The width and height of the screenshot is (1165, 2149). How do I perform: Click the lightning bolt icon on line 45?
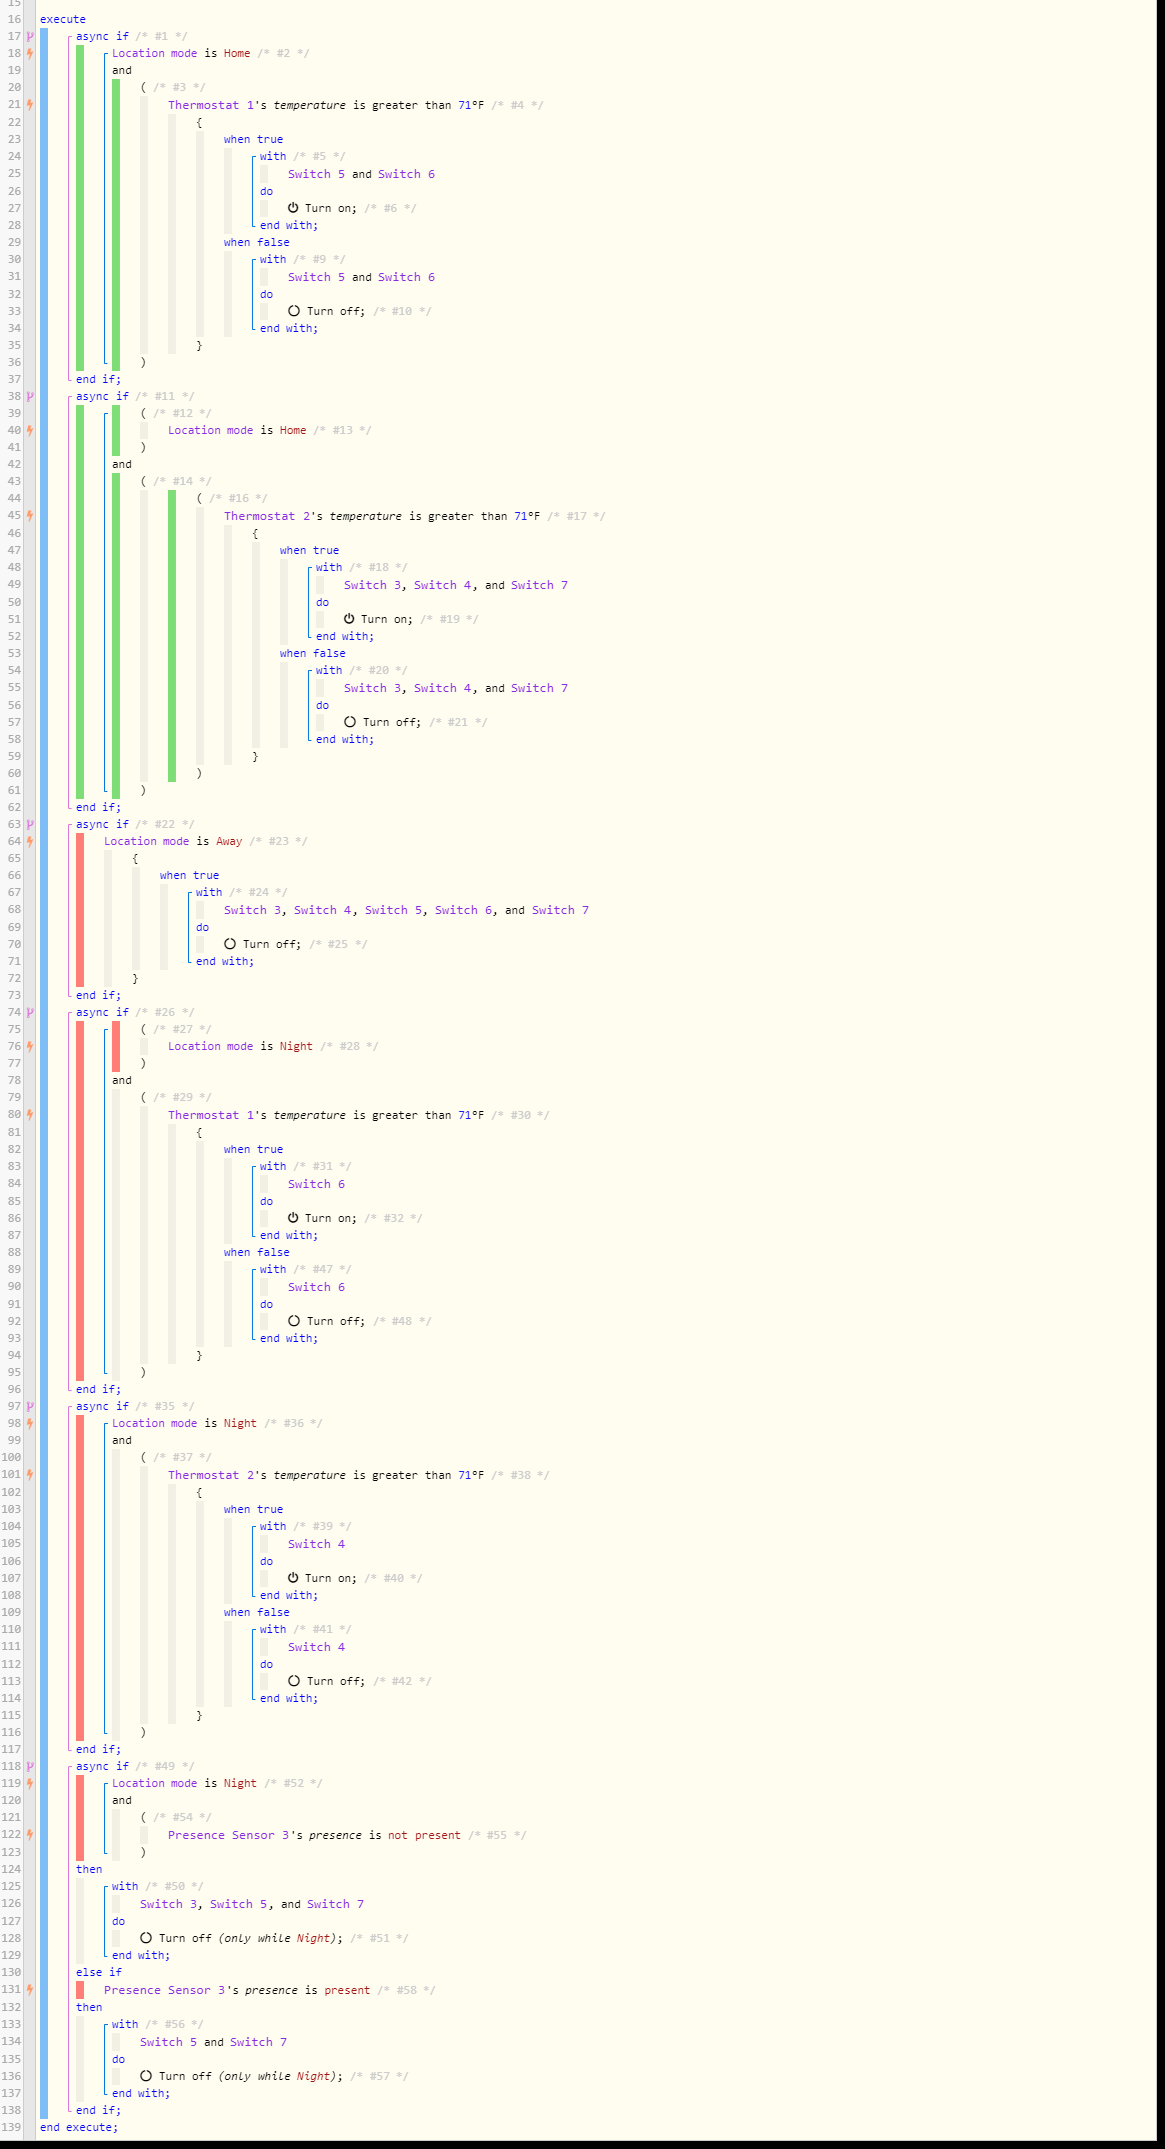coord(30,516)
